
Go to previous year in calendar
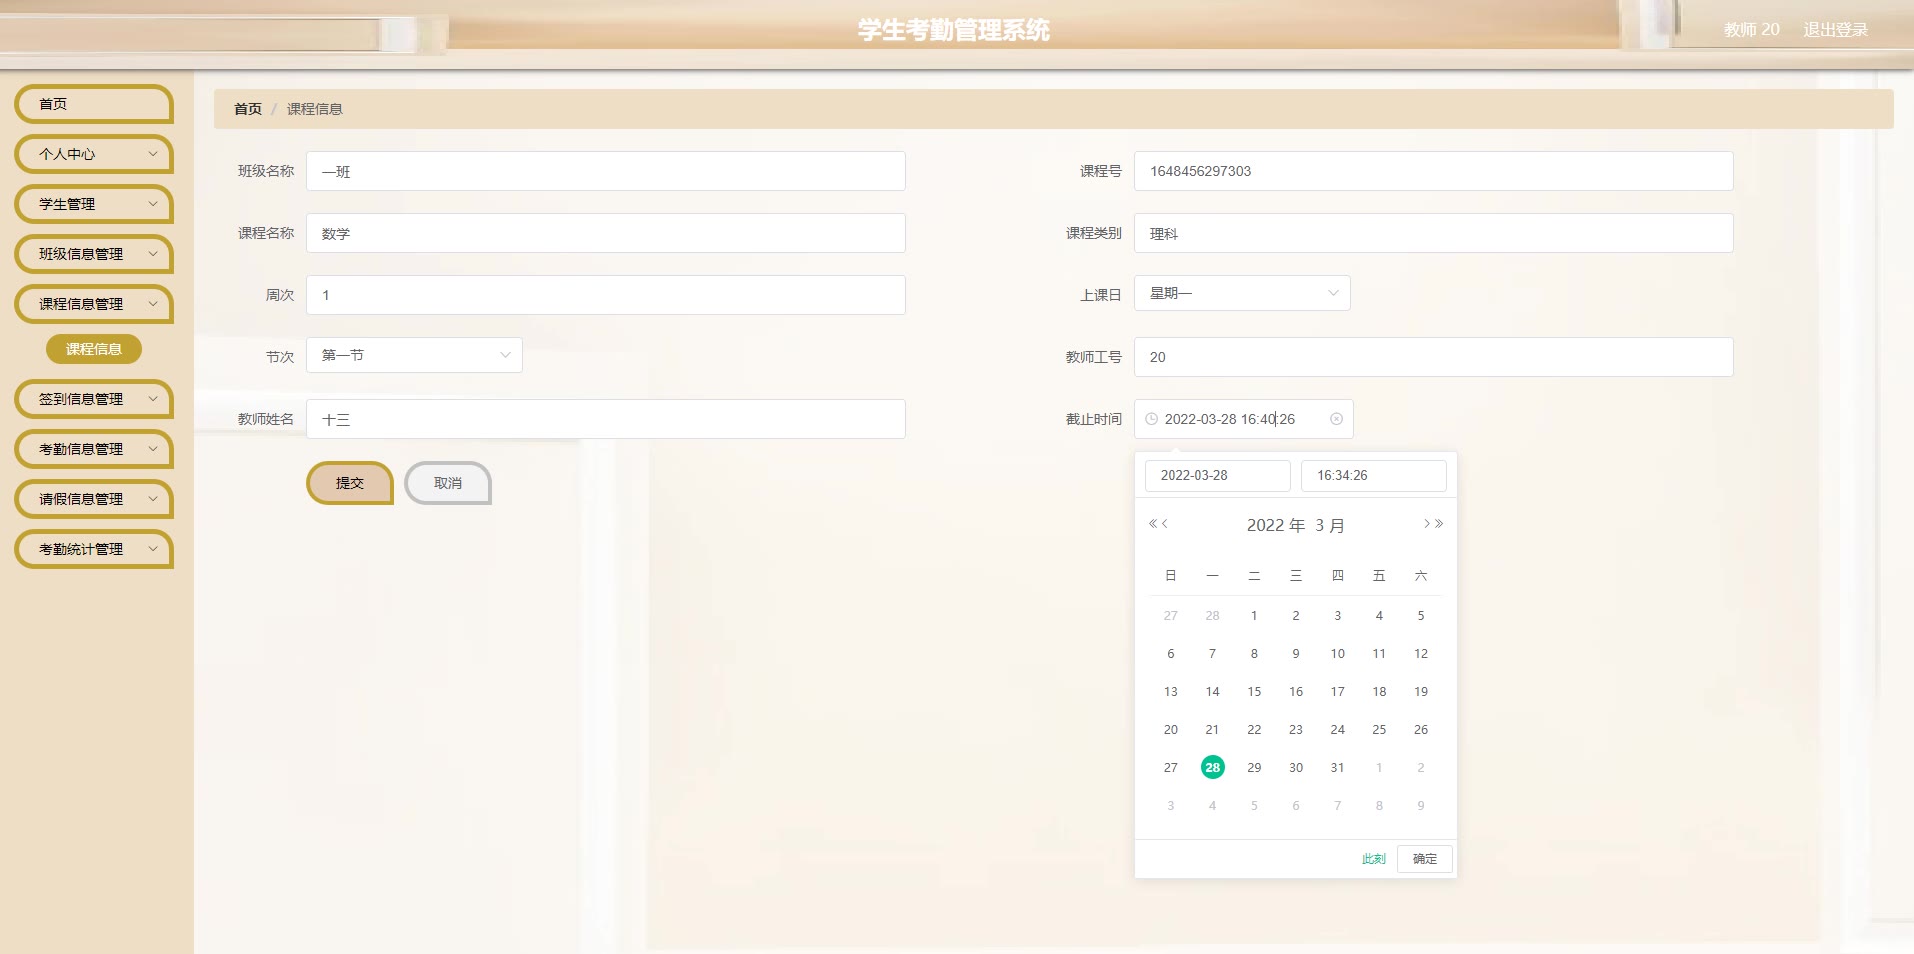coord(1153,524)
